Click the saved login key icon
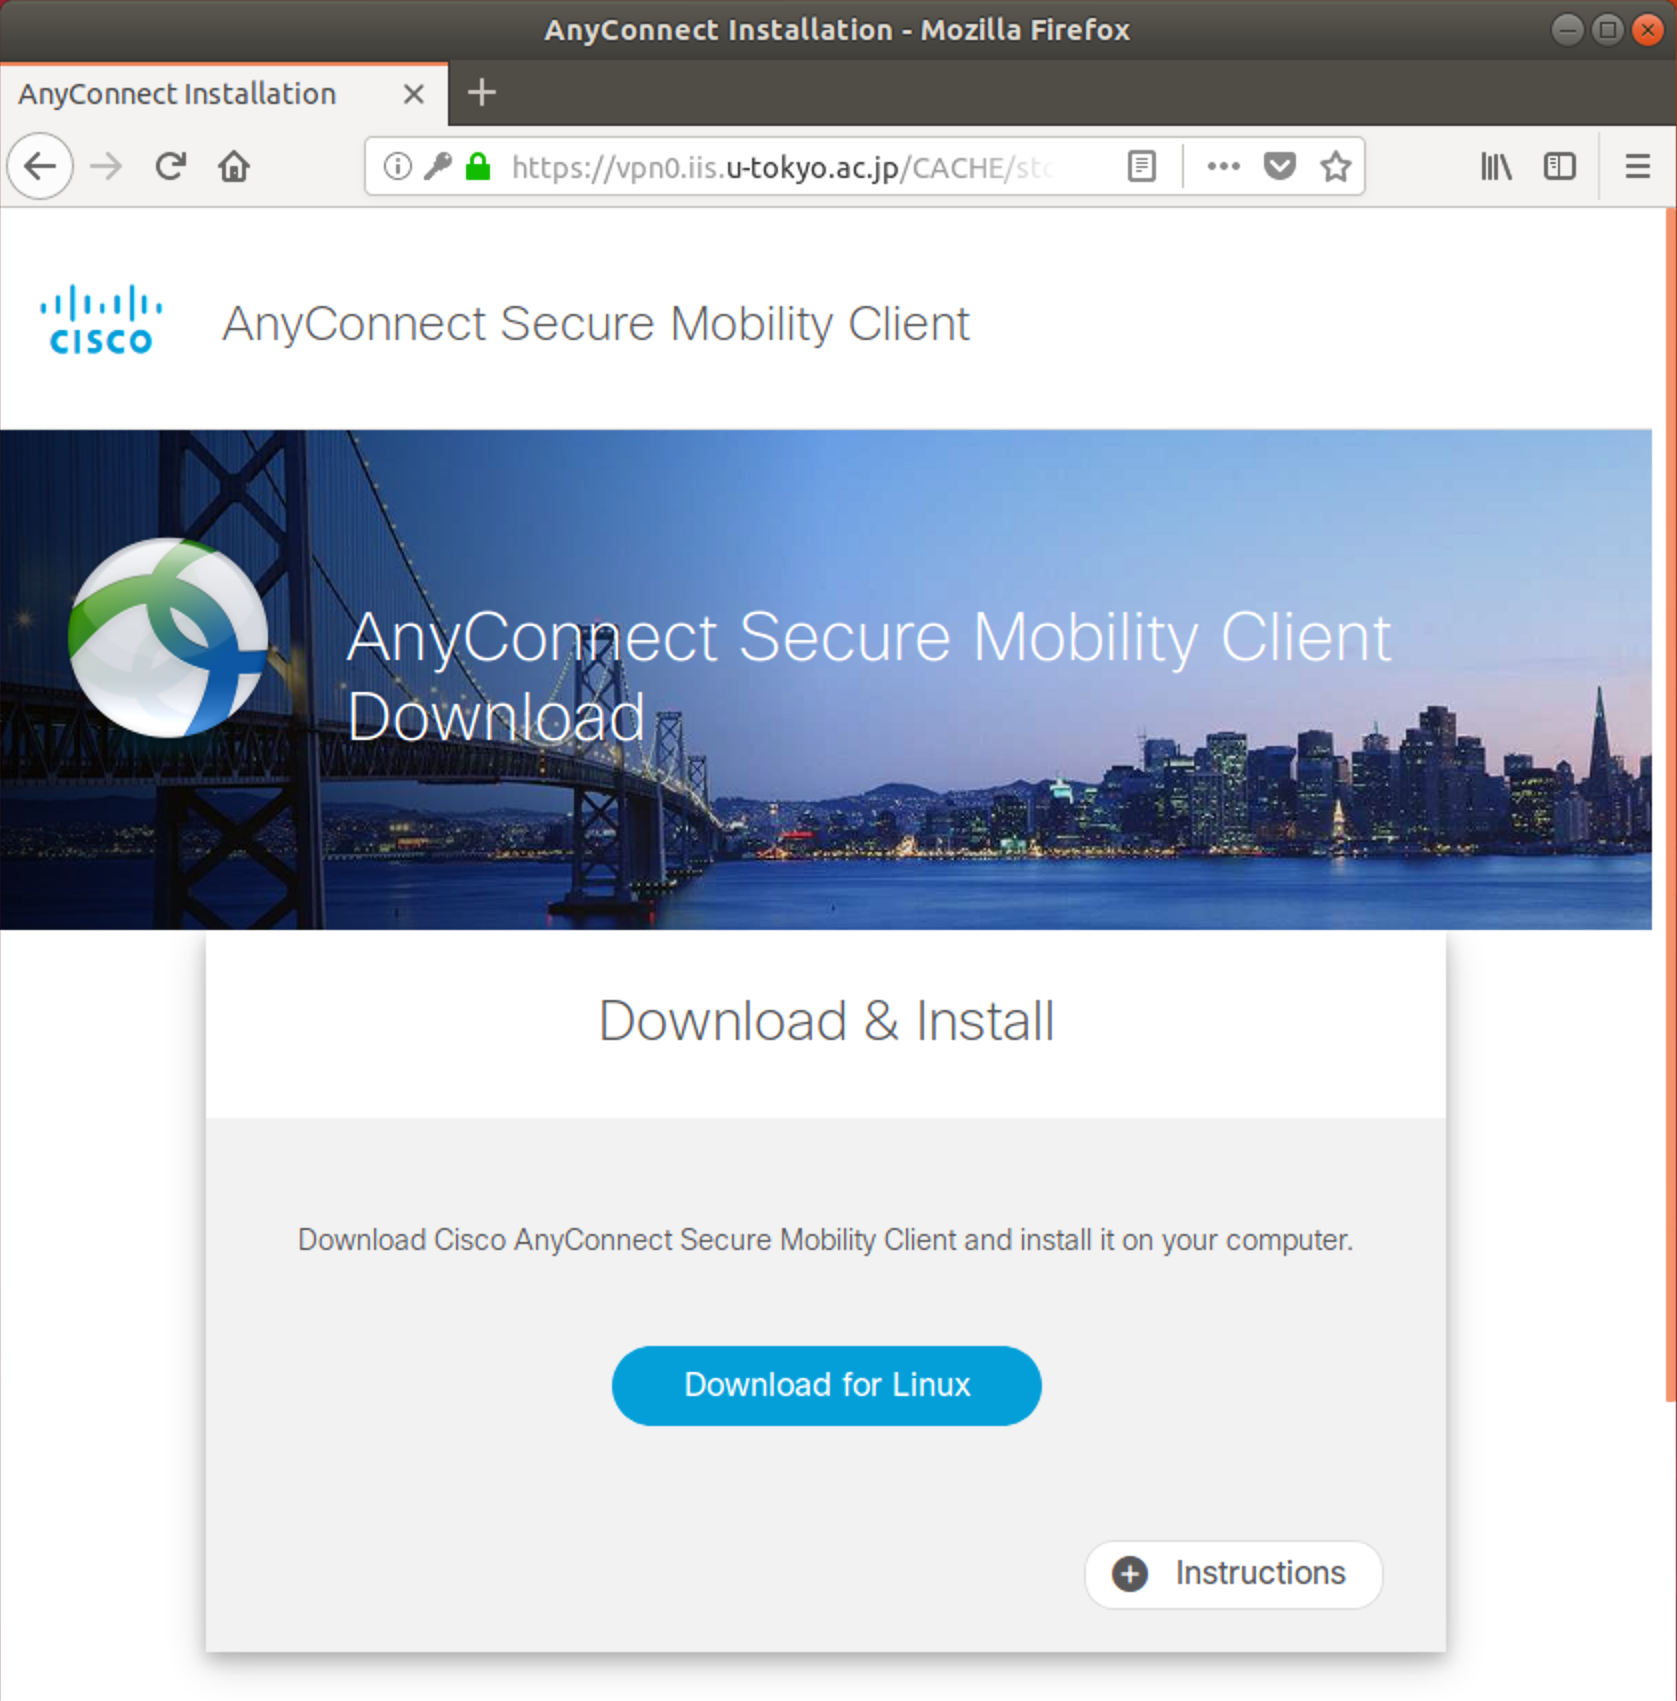This screenshot has width=1677, height=1701. (x=437, y=166)
